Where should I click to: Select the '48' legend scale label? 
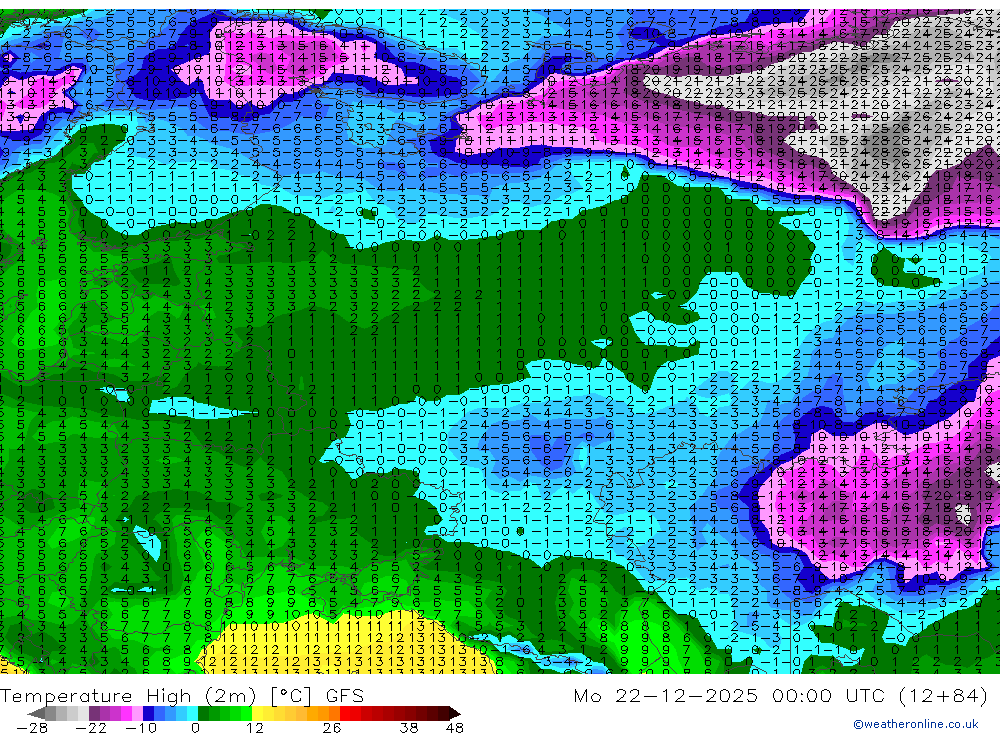454,728
